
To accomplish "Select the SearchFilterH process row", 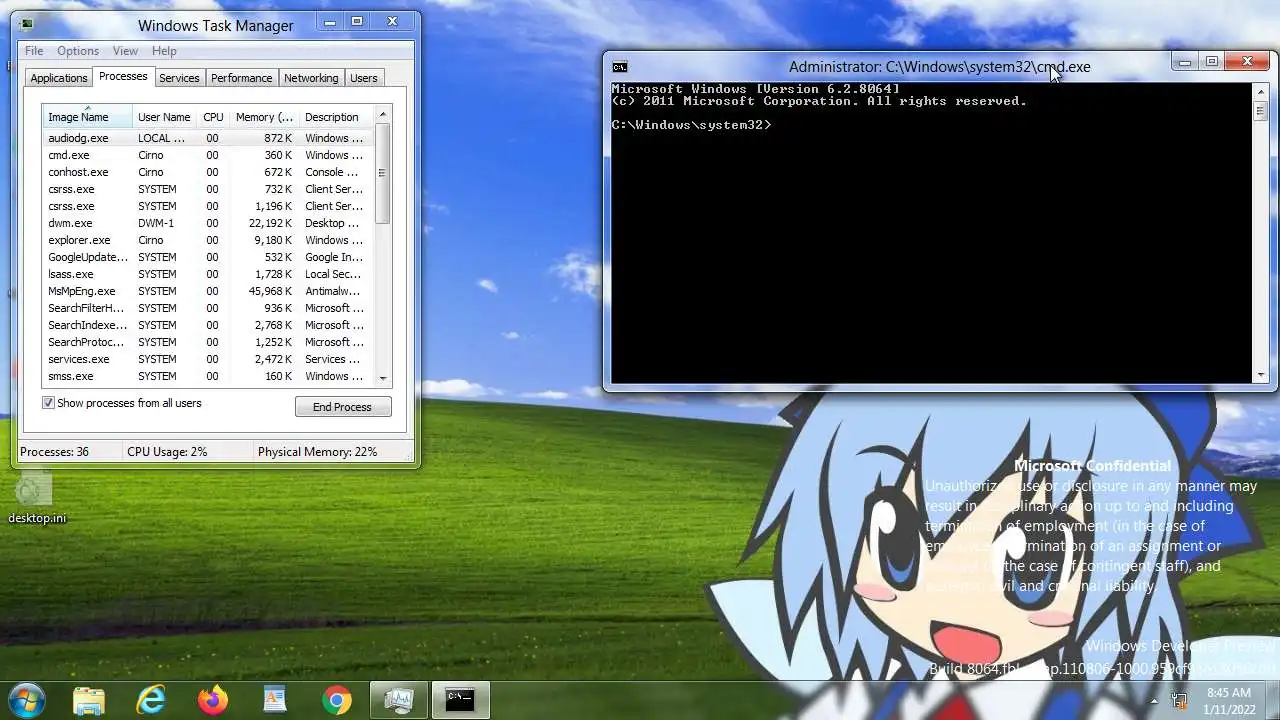I will click(x=208, y=308).
